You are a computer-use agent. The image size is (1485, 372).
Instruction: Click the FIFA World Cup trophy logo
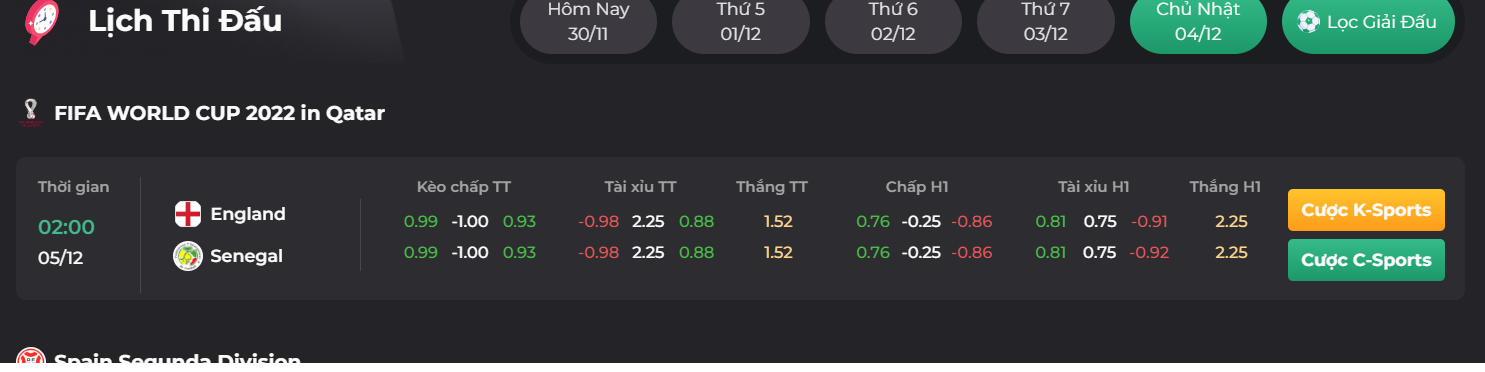click(x=30, y=112)
